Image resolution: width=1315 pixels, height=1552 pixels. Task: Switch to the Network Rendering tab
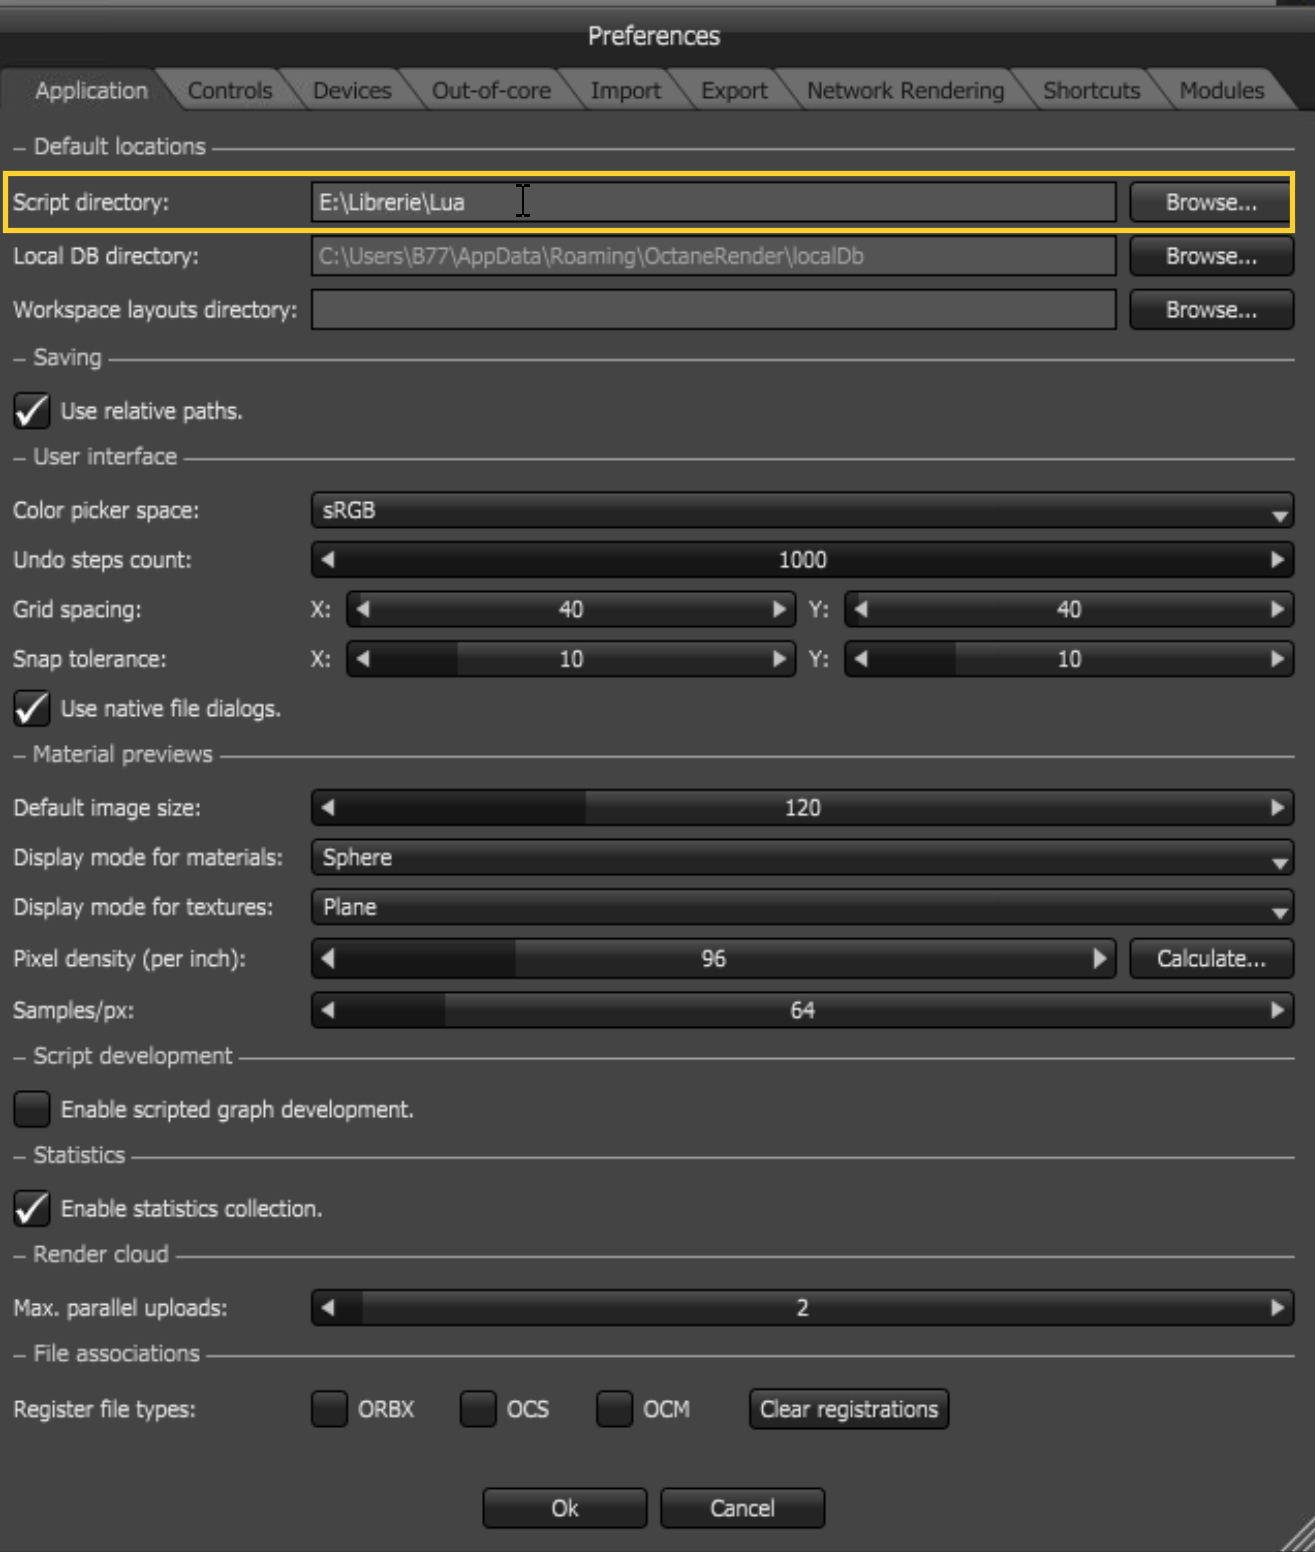[905, 91]
